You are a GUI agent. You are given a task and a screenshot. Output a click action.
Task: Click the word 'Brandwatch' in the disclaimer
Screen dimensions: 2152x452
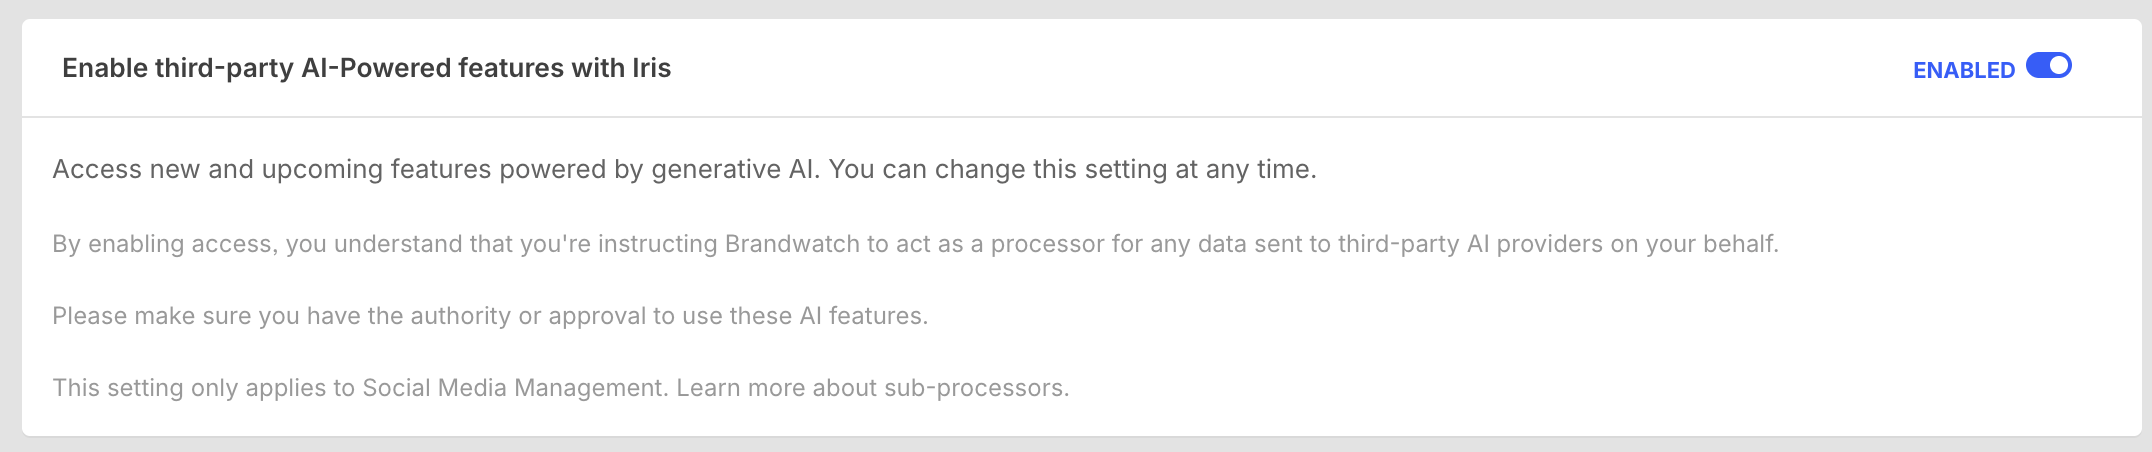tap(792, 244)
